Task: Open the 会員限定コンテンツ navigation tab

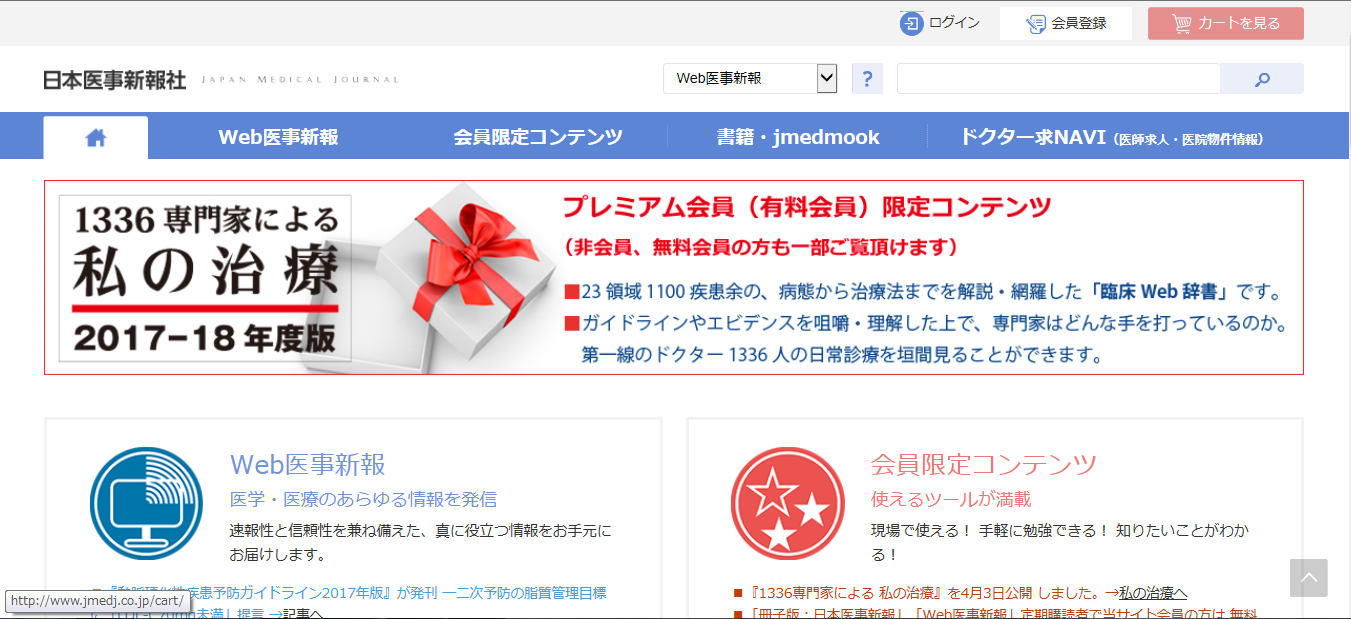Action: (x=537, y=138)
